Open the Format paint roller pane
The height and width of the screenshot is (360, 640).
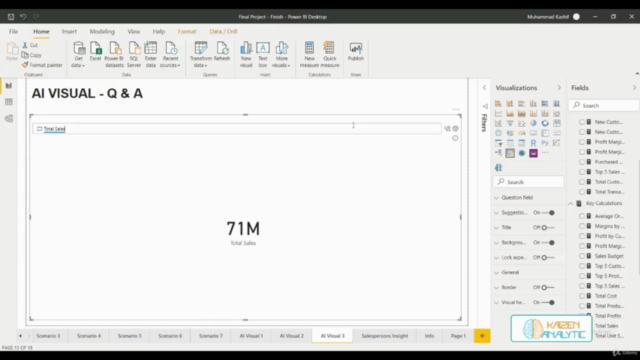coord(498,168)
